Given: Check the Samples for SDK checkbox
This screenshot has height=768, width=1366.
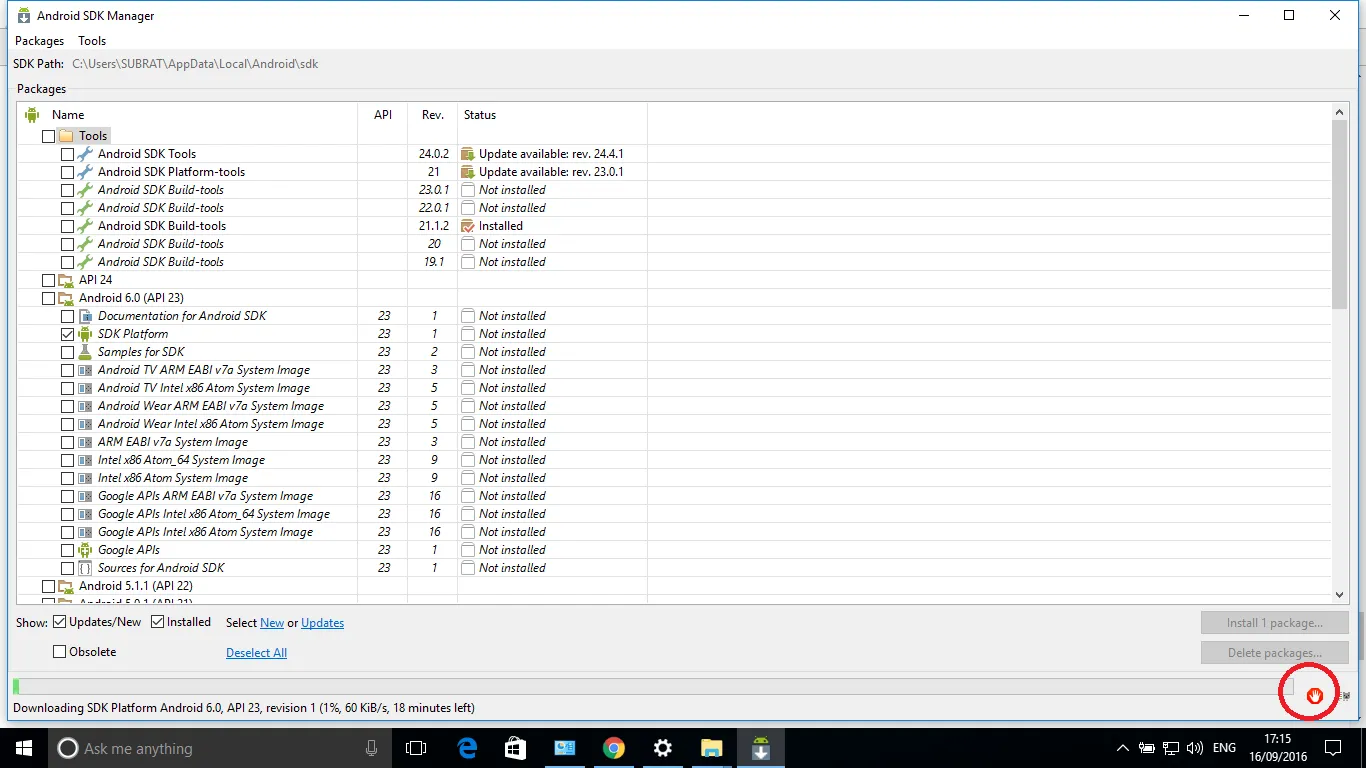Looking at the screenshot, I should 67,352.
